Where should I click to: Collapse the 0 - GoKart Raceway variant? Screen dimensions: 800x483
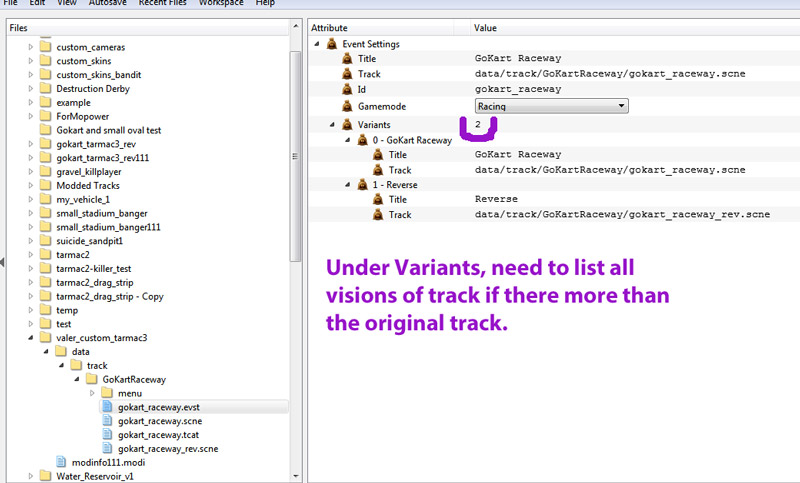347,140
